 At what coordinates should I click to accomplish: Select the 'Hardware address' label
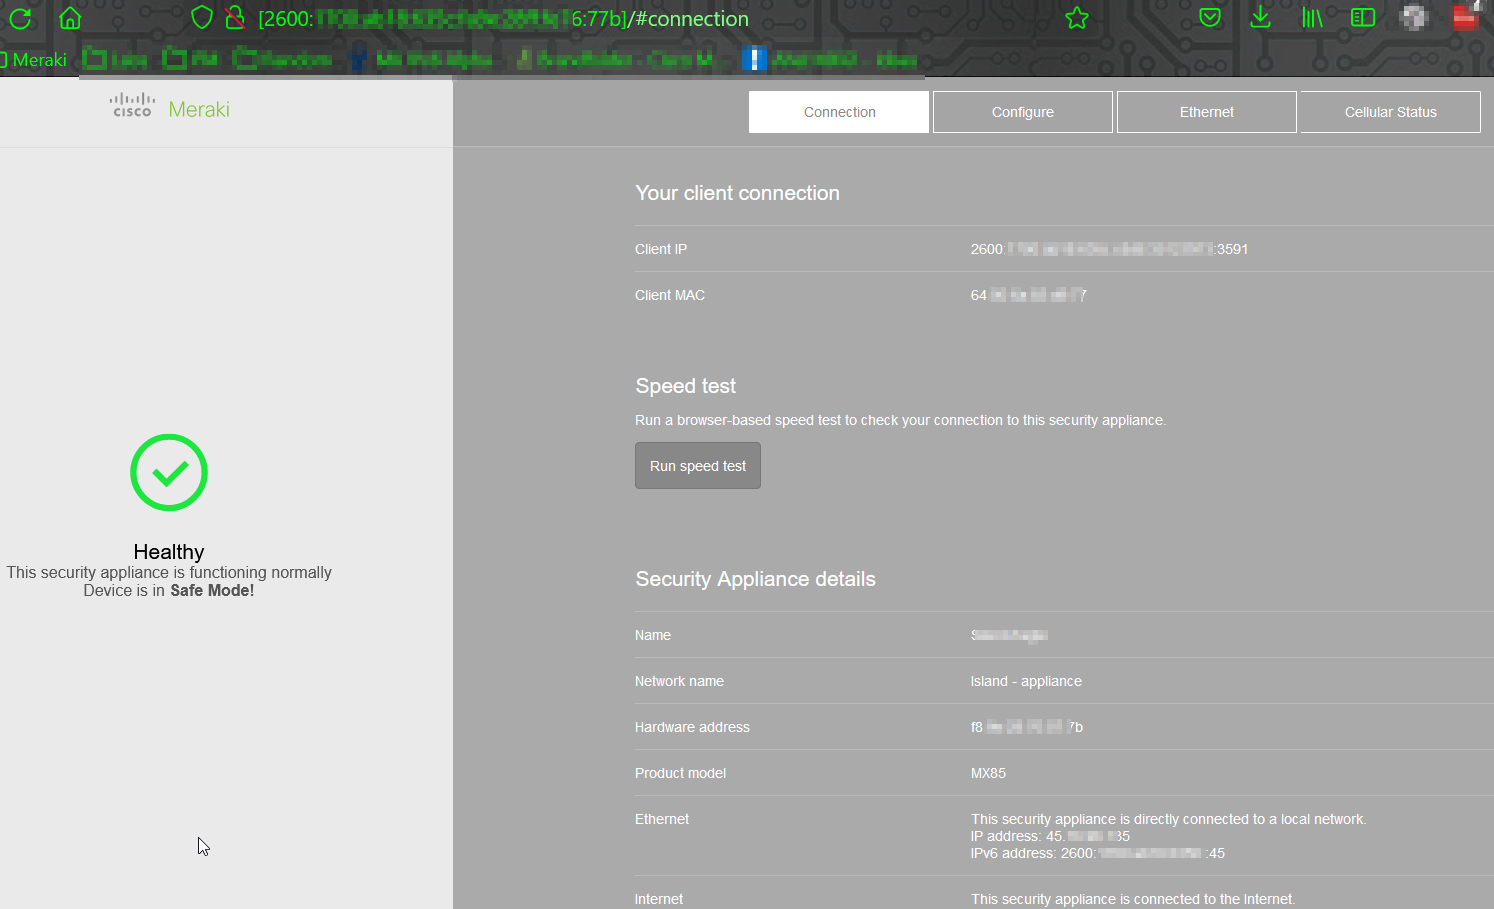click(x=692, y=727)
